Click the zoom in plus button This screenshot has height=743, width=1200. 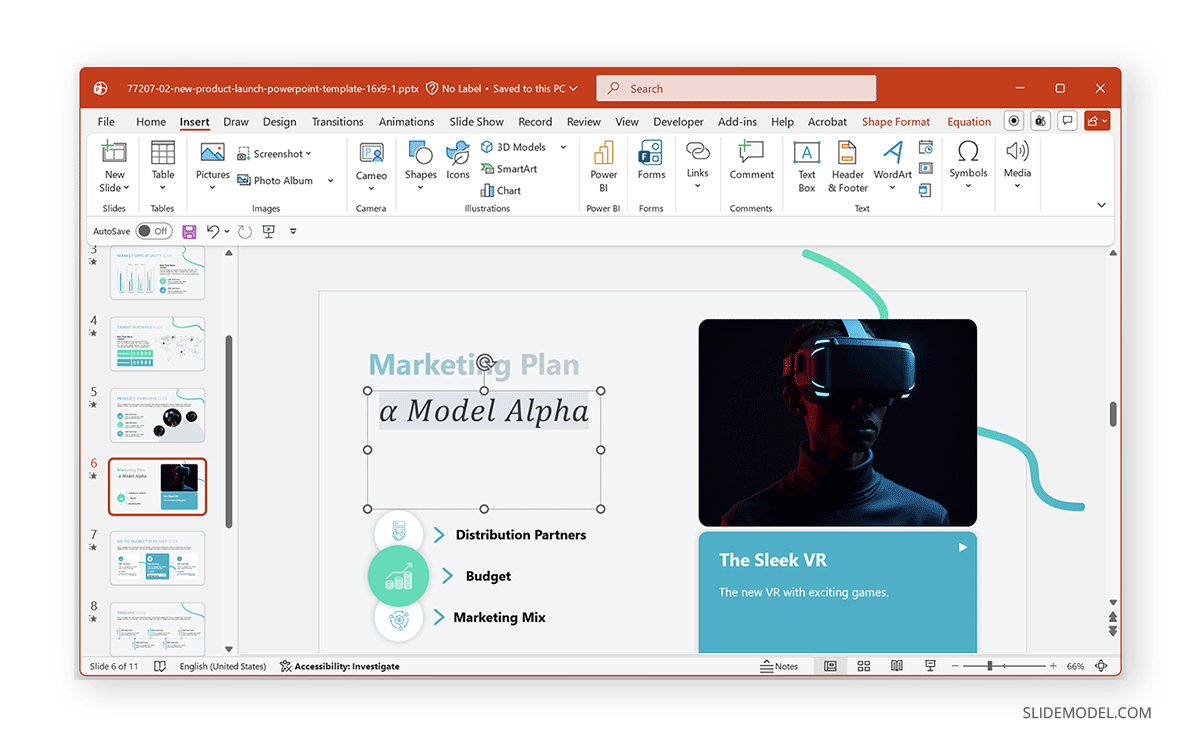[x=1053, y=666]
